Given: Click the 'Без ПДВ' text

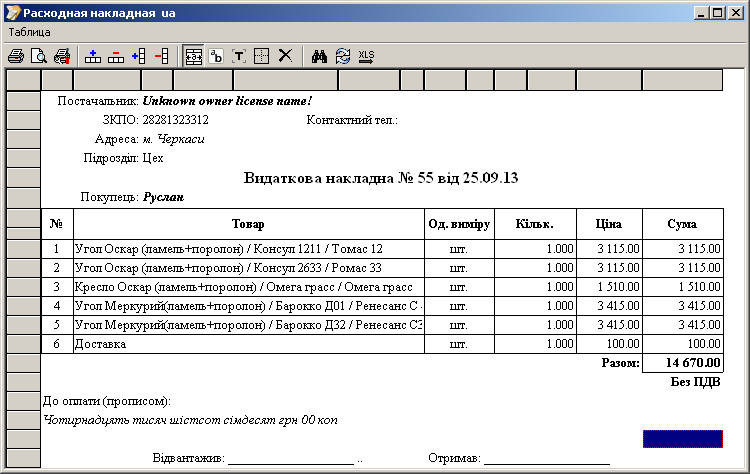Looking at the screenshot, I should [695, 382].
